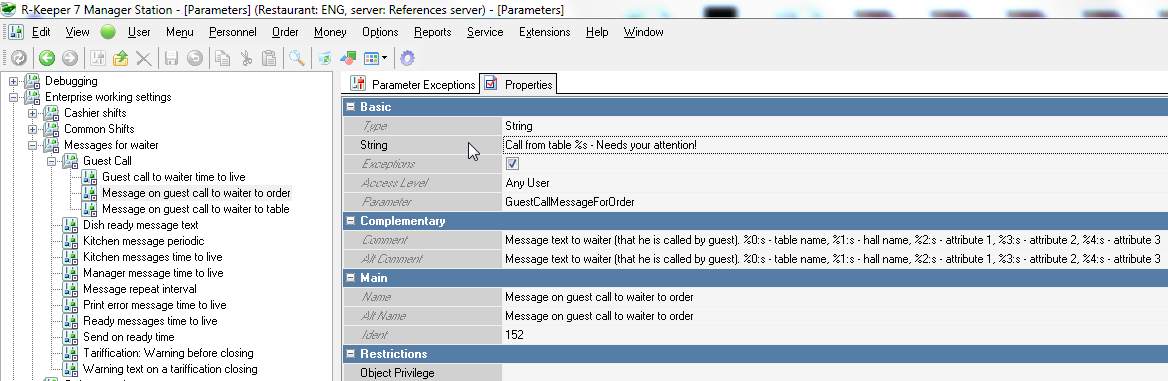The width and height of the screenshot is (1168, 381).
Task: Click the copy toolbar icon
Action: pyautogui.click(x=222, y=58)
